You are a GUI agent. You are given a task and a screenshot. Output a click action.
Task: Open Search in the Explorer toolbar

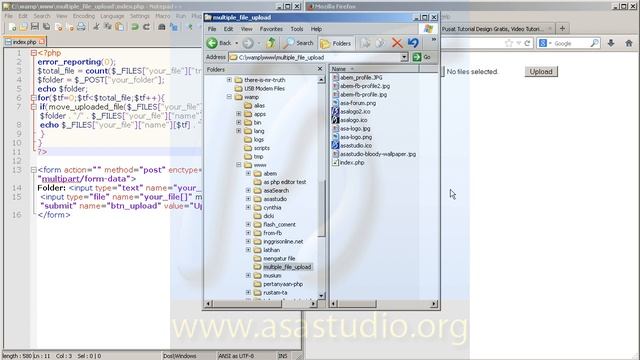pyautogui.click(x=299, y=43)
